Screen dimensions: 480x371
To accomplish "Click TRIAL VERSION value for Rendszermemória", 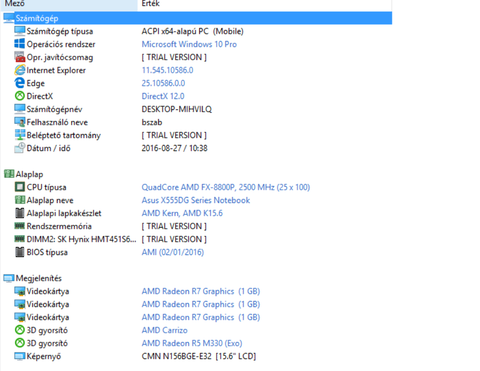I will (174, 226).
